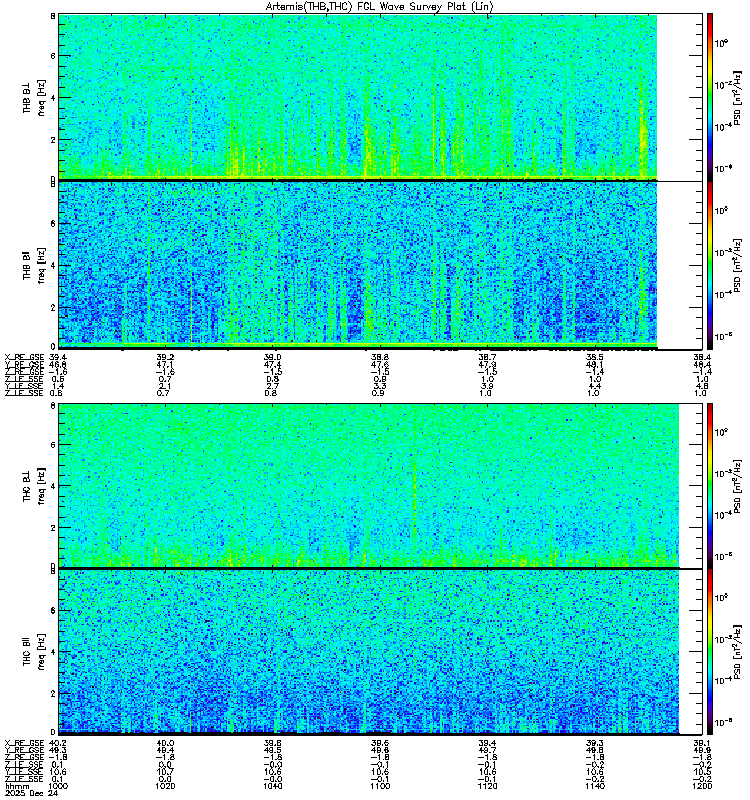This screenshot has height=800, width=750.
Task: Click the 1100 time tick label
Action: tap(380, 786)
